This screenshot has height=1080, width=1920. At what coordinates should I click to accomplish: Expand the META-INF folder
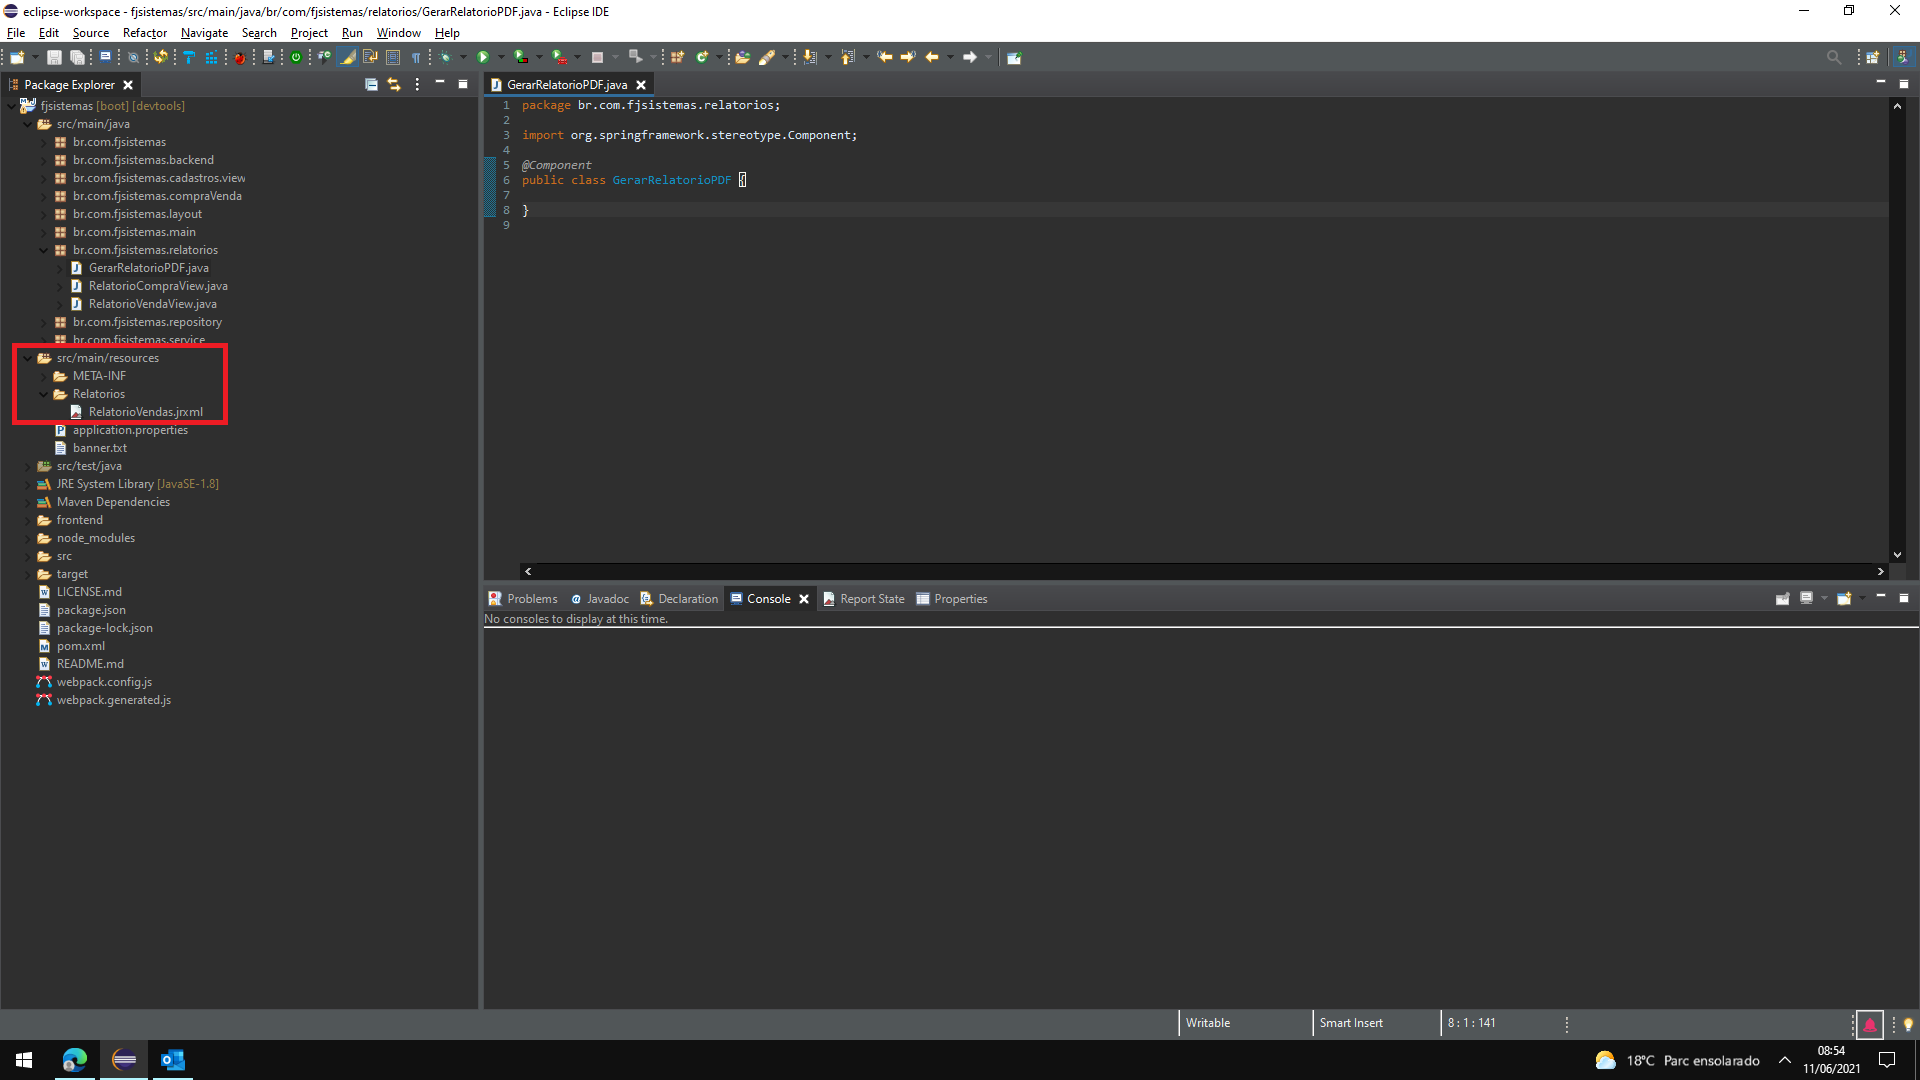pyautogui.click(x=43, y=376)
